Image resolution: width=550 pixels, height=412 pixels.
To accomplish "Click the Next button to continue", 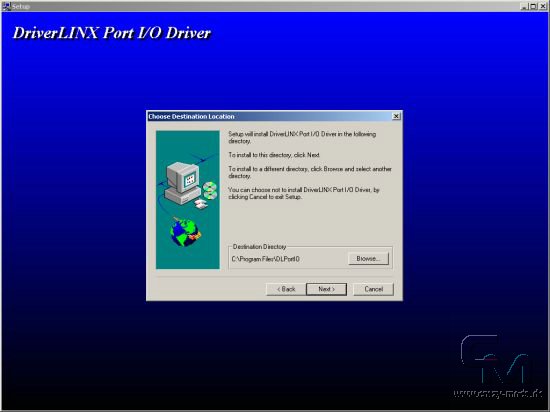I will pos(326,289).
